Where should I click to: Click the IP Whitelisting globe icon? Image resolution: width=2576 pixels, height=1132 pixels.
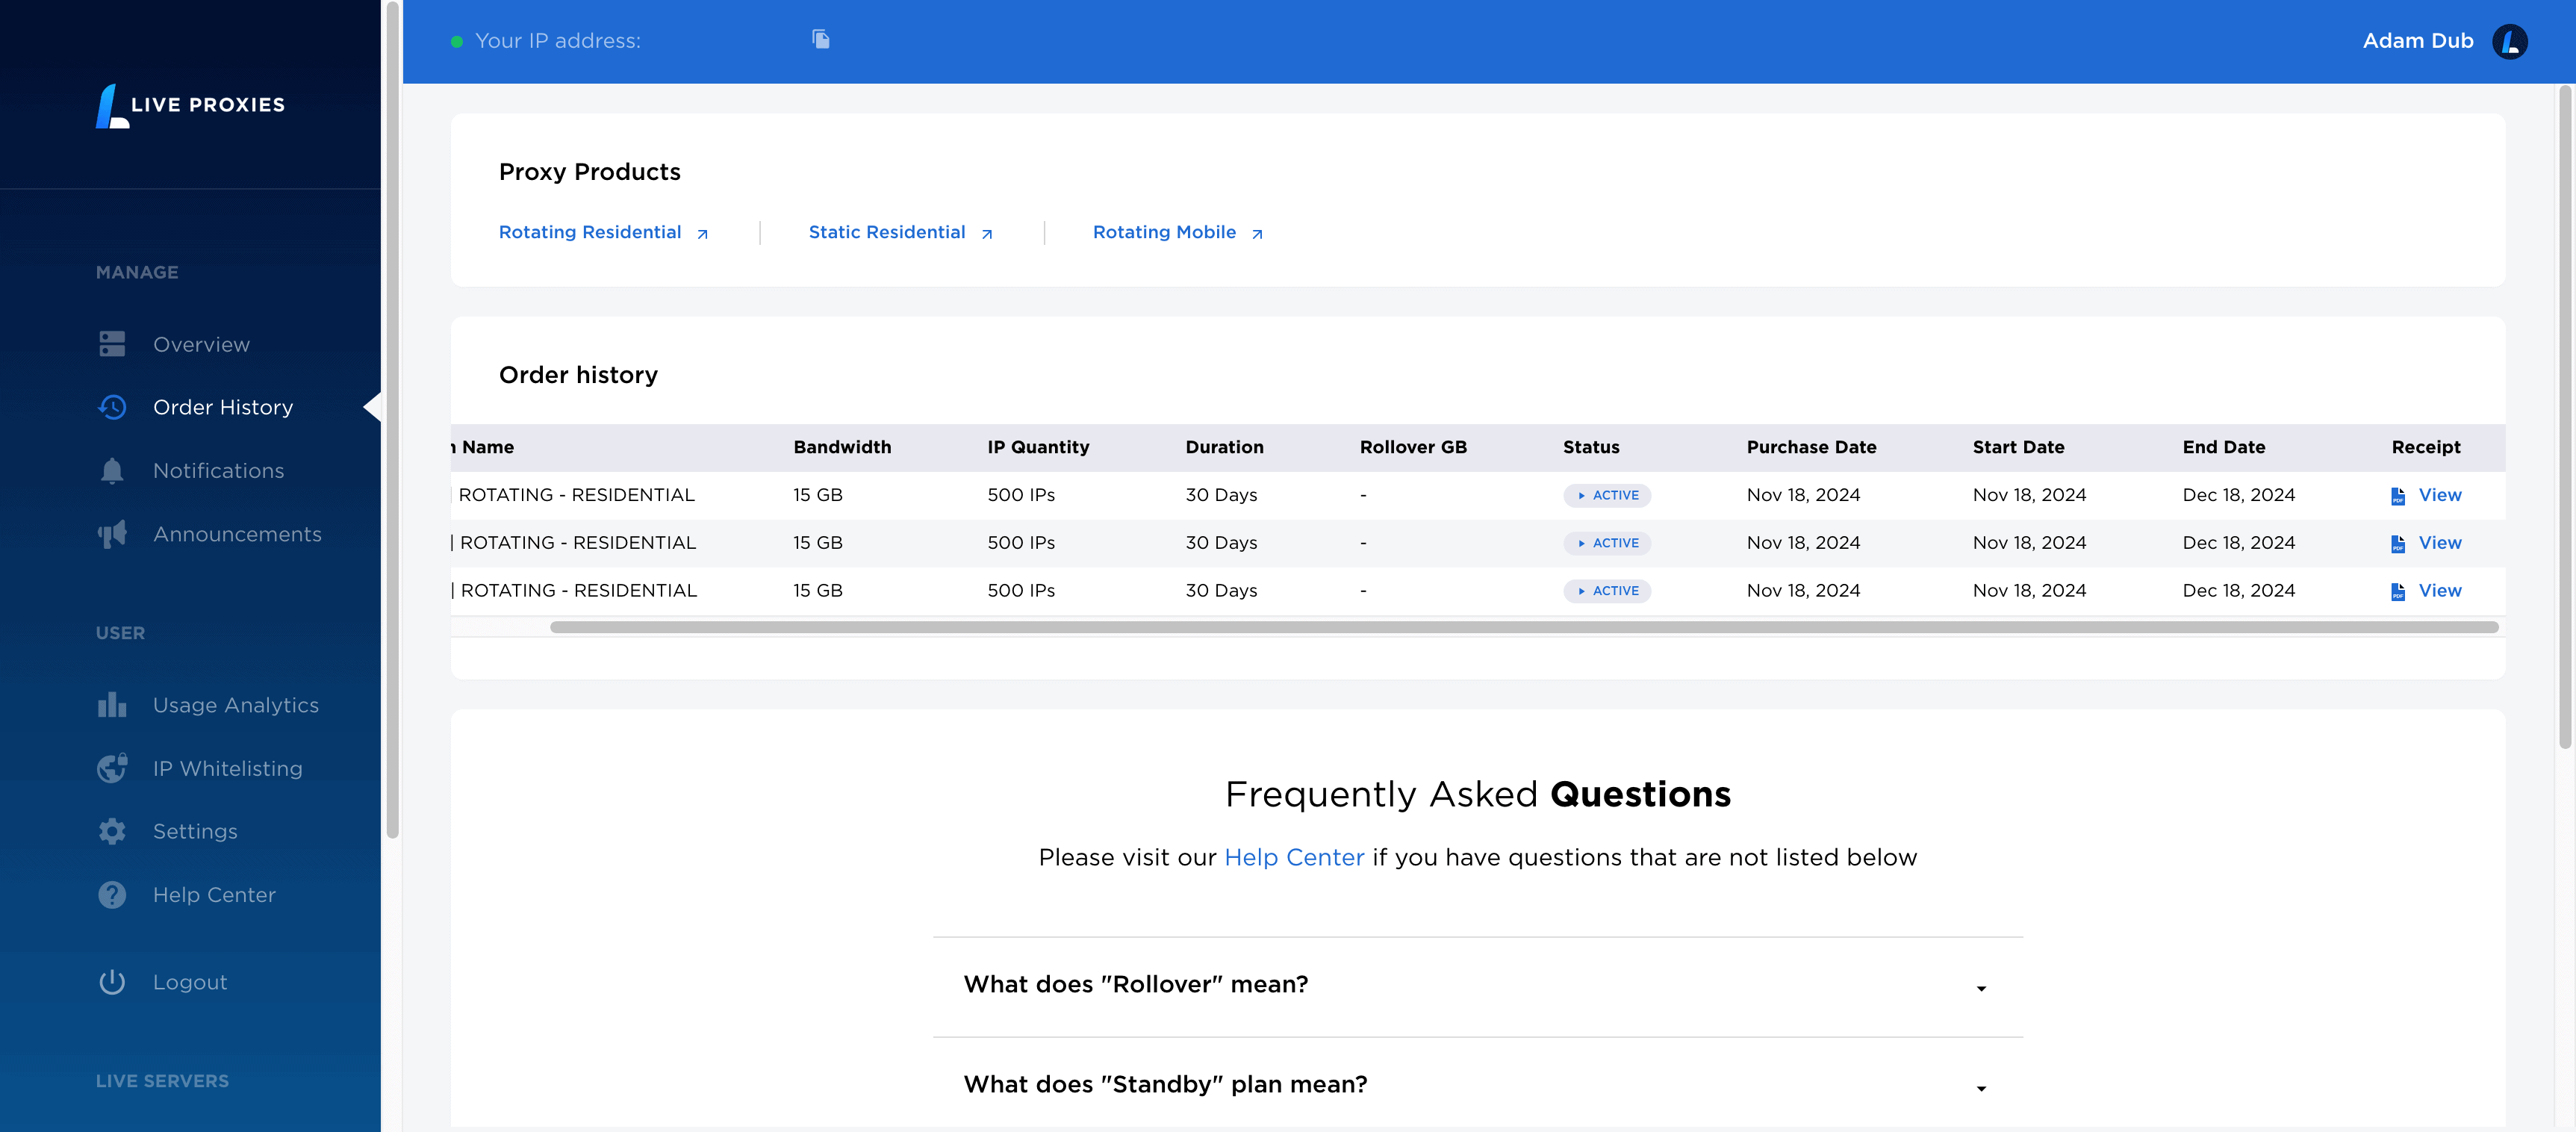[x=112, y=768]
